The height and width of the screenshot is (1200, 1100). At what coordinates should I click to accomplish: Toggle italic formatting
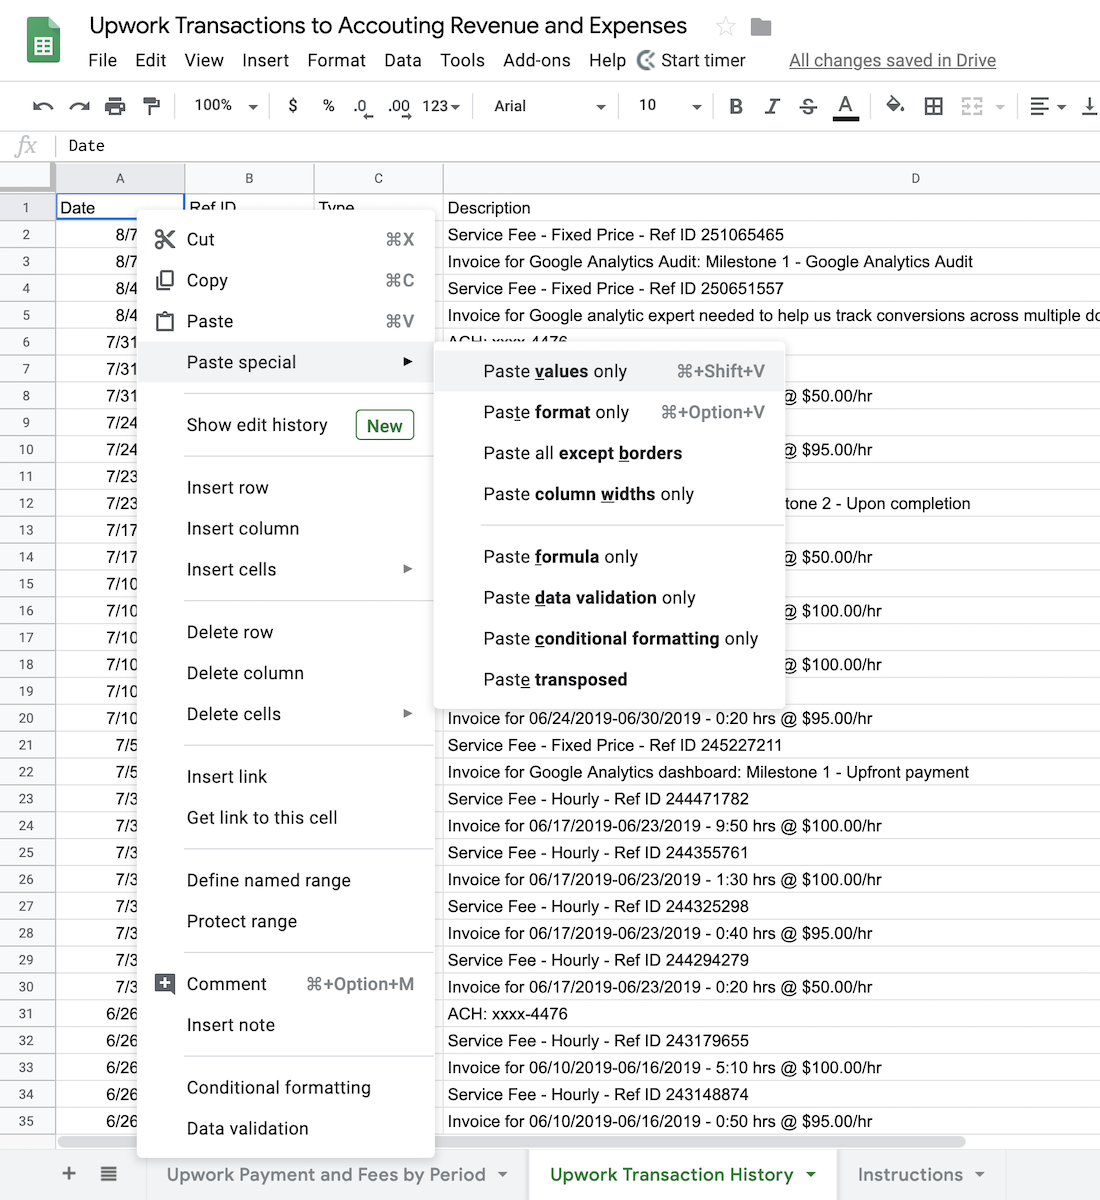pyautogui.click(x=772, y=106)
